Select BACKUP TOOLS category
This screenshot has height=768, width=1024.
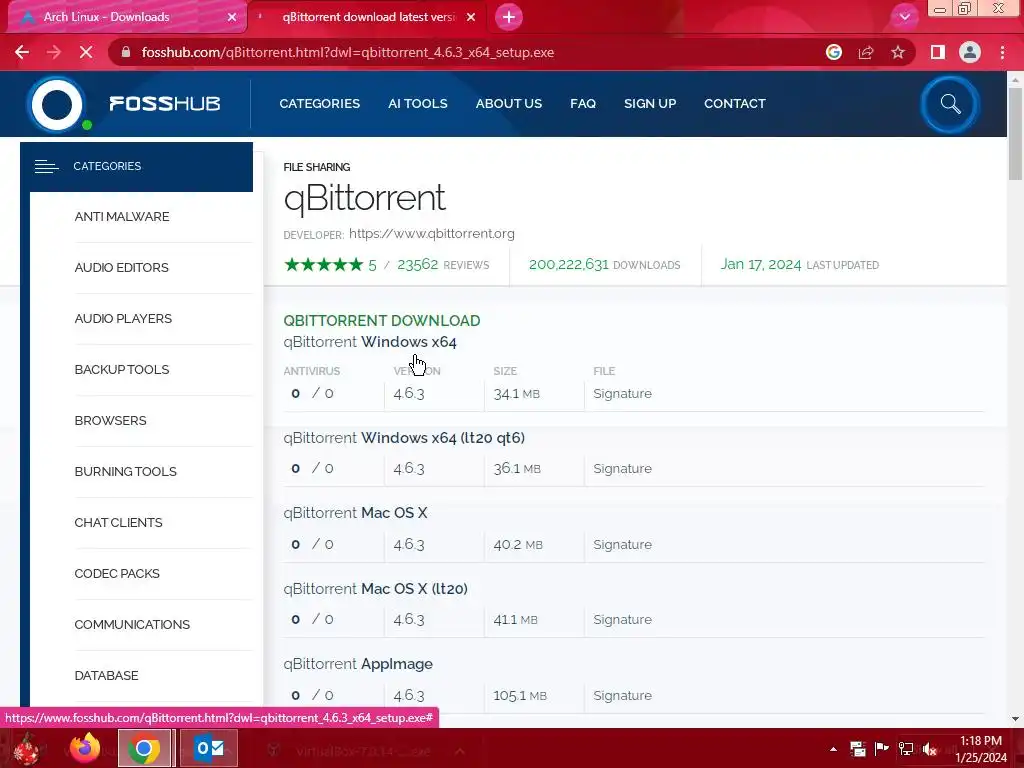[x=121, y=370]
